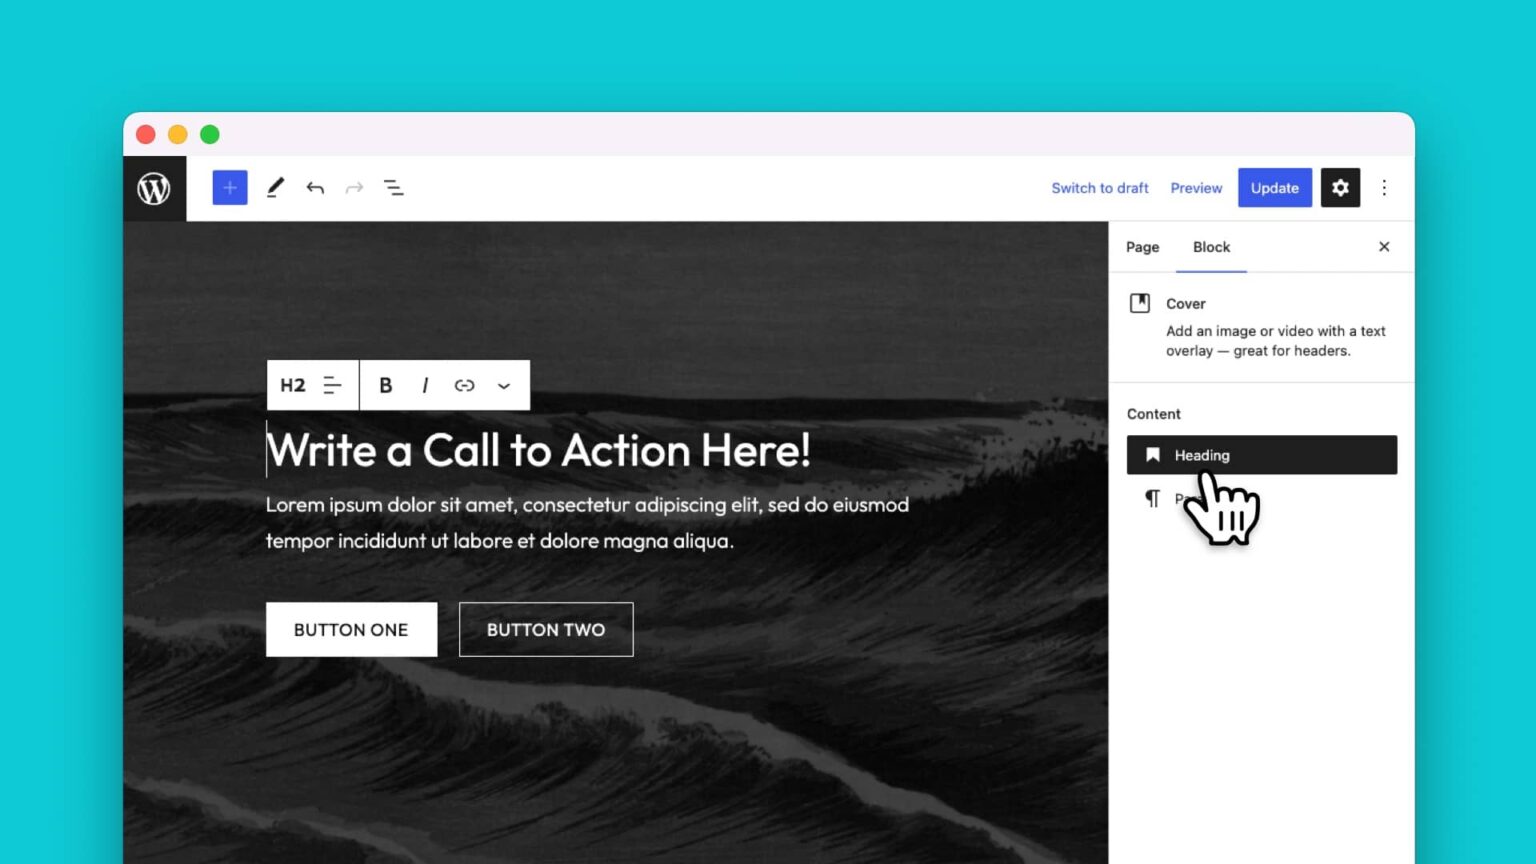Open the H2 heading level dropdown
This screenshot has height=864, width=1536.
click(x=292, y=385)
